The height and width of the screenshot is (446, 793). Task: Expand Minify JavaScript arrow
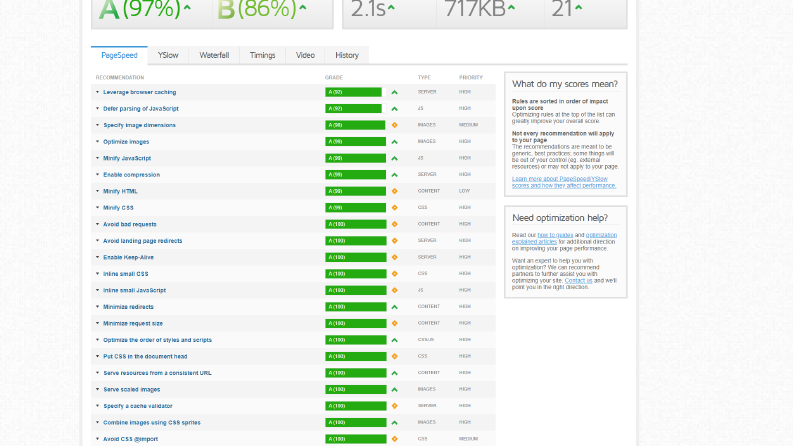[98, 158]
